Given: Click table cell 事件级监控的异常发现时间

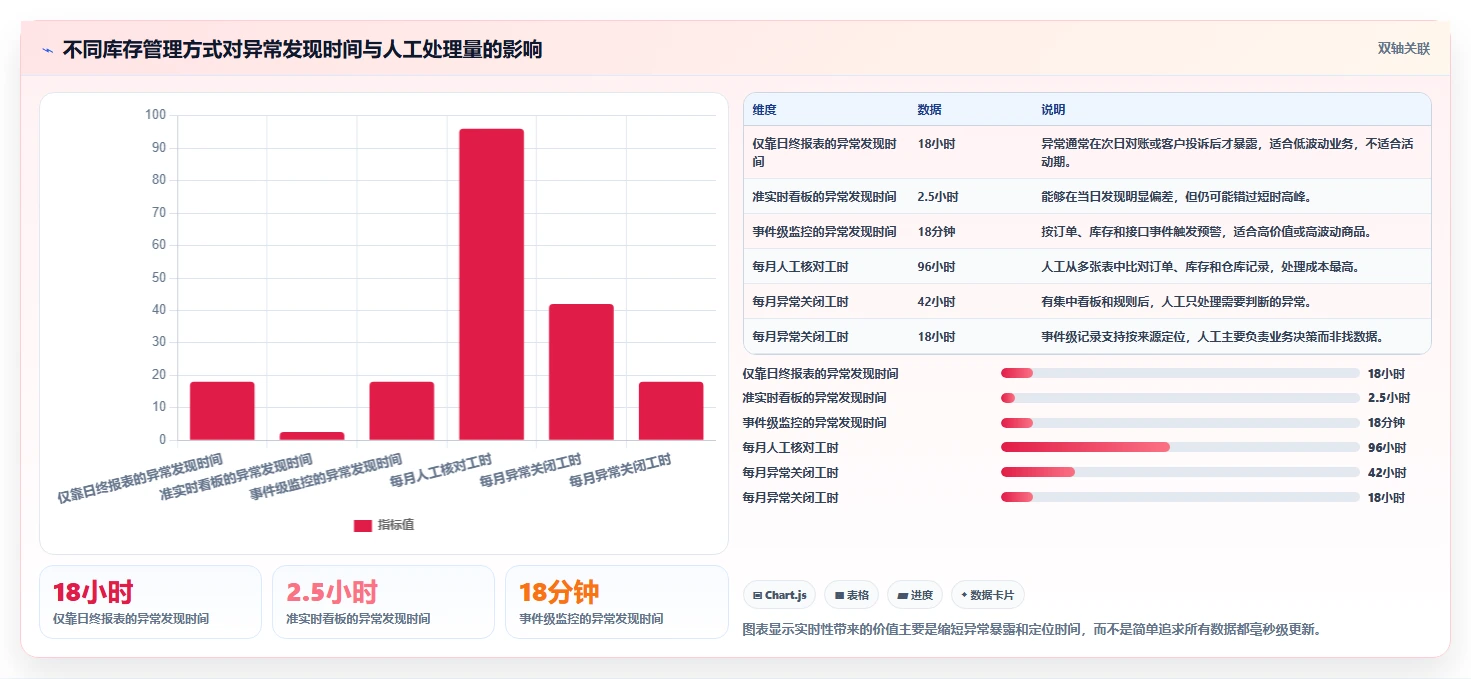Looking at the screenshot, I should tap(824, 232).
